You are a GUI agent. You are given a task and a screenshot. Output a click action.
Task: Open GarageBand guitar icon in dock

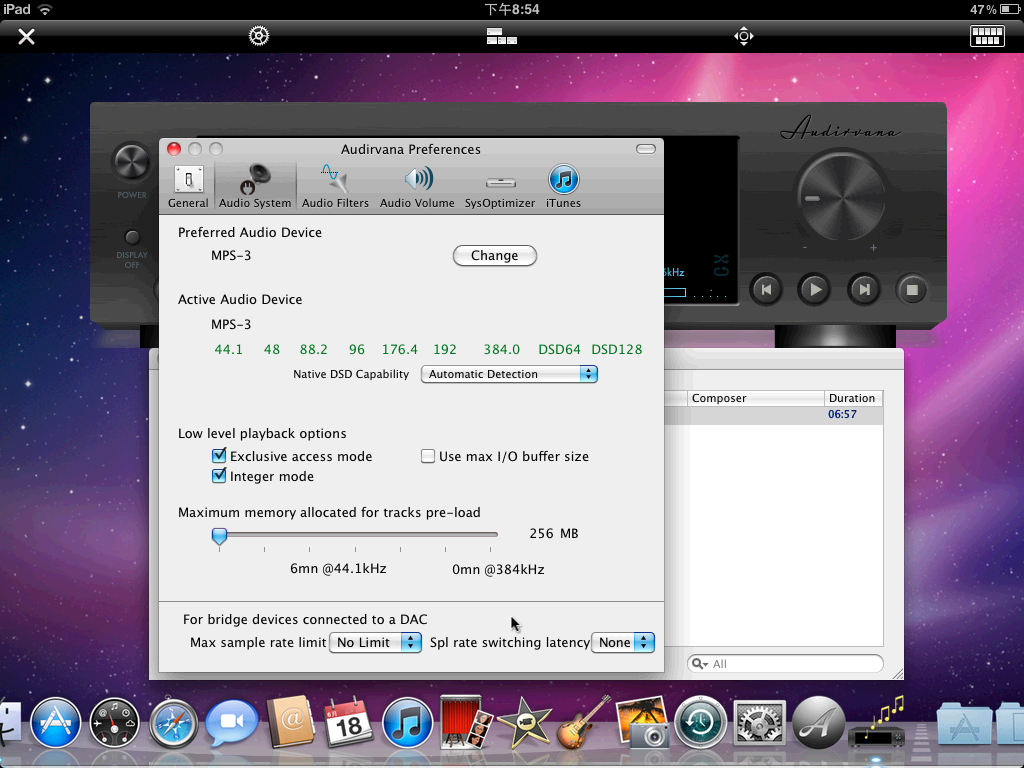point(583,722)
